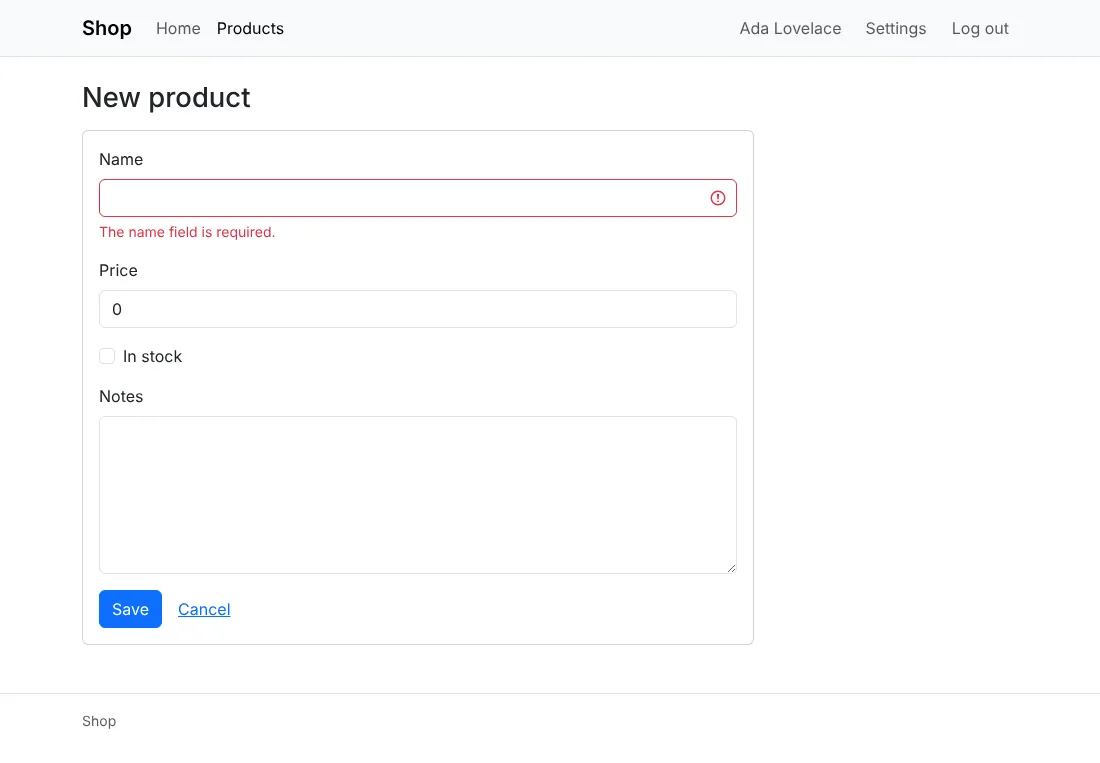The image size is (1100, 763).
Task: Click the Cancel link
Action: 204,609
